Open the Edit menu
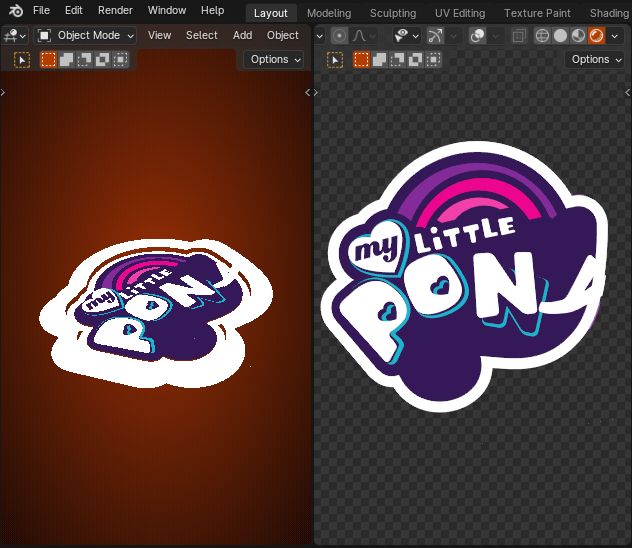Viewport: 632px width, 548px height. [73, 10]
